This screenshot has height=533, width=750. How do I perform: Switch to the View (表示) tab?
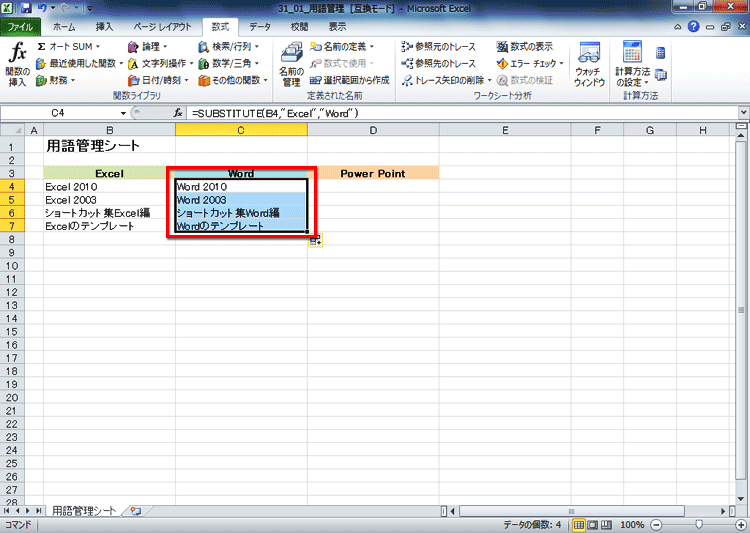tap(337, 27)
